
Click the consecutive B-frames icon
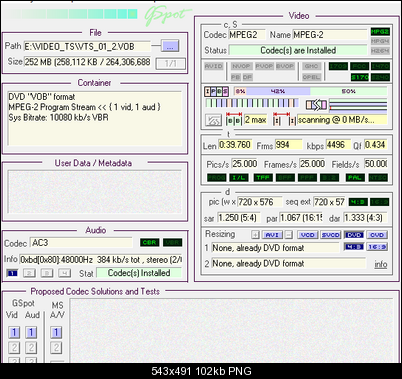234,119
